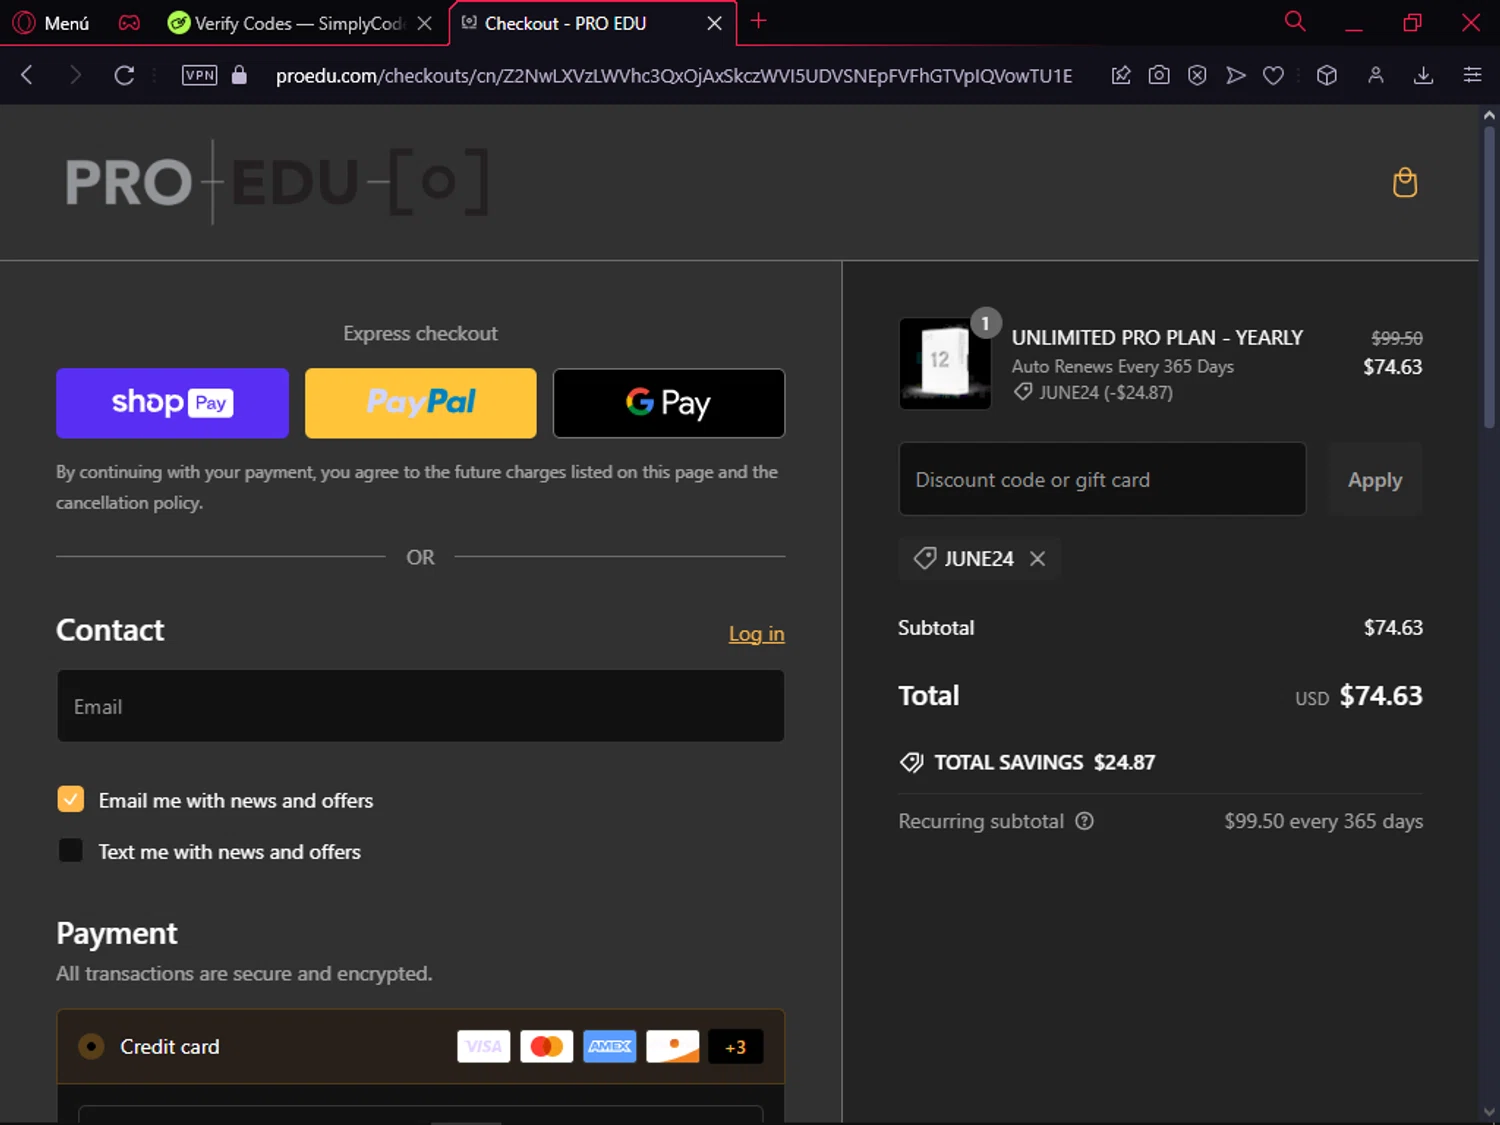Reload the current page
This screenshot has width=1500, height=1125.
[124, 75]
